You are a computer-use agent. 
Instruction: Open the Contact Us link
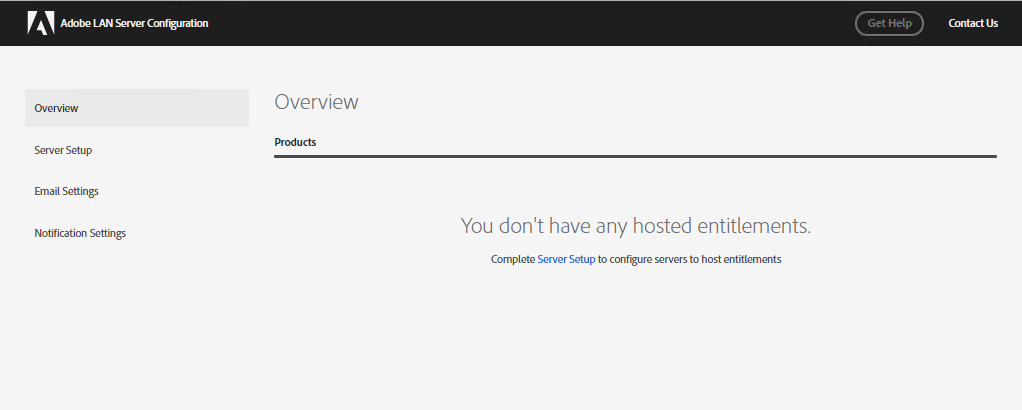(972, 23)
